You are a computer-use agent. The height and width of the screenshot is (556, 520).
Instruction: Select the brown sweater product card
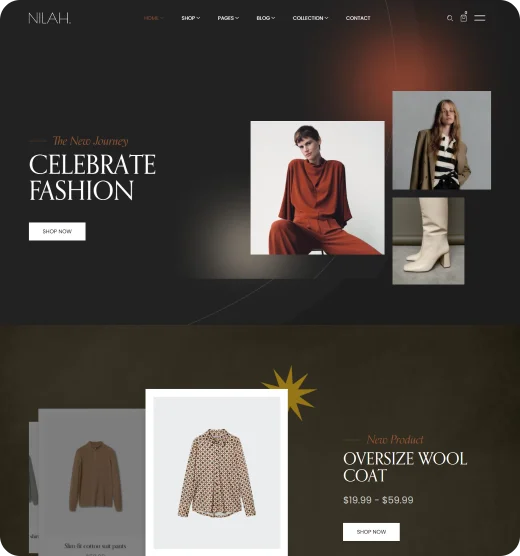pyautogui.click(x=92, y=482)
